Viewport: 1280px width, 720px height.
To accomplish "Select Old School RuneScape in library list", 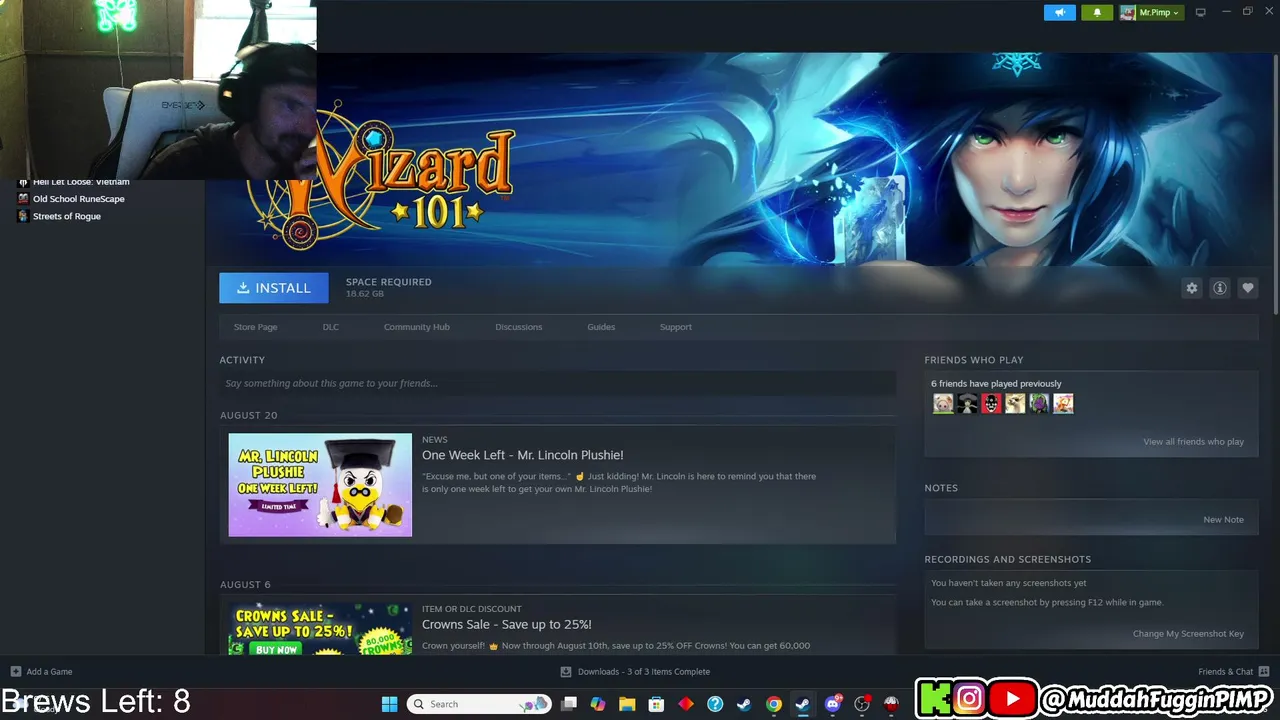I will point(79,199).
